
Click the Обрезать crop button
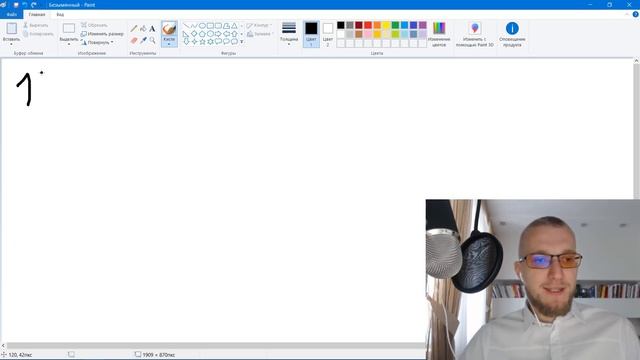(x=94, y=25)
